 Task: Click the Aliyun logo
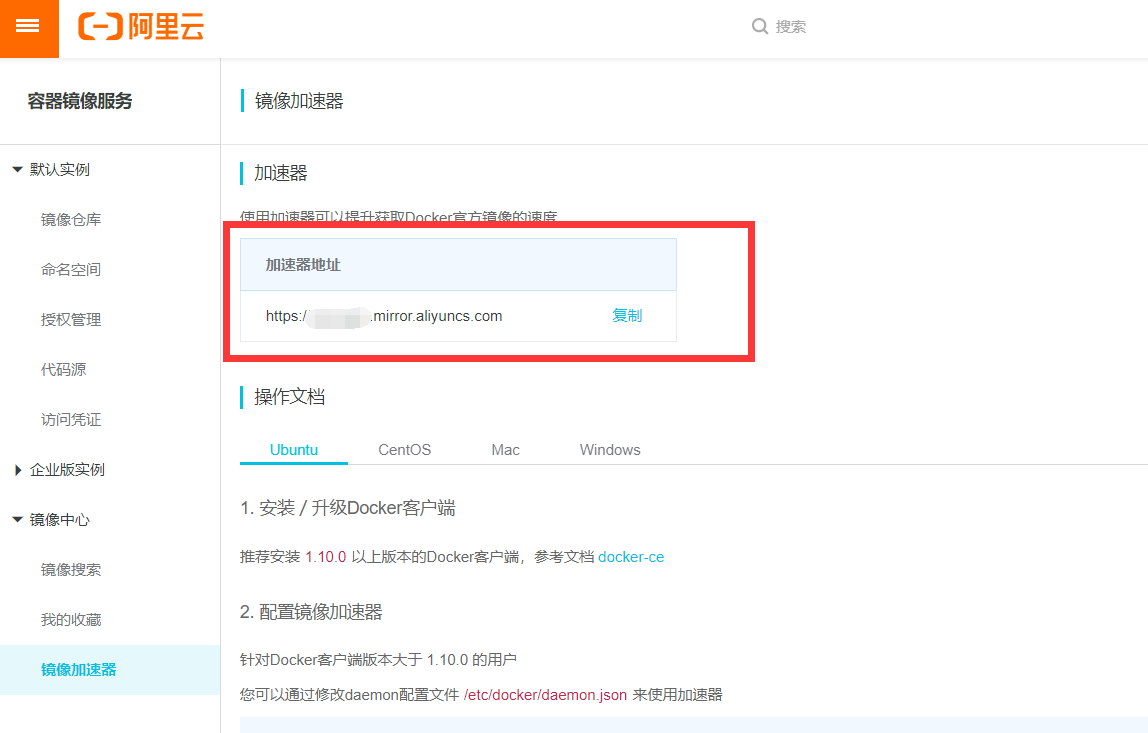(x=141, y=27)
